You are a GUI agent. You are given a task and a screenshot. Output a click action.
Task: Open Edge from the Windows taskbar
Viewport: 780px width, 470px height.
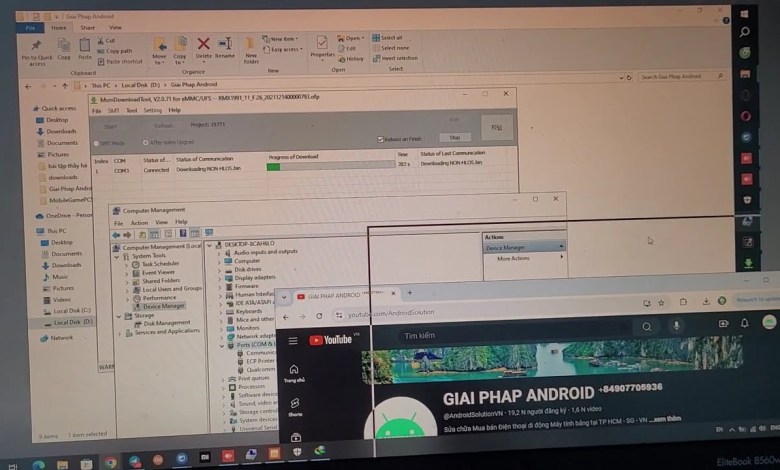38,465
